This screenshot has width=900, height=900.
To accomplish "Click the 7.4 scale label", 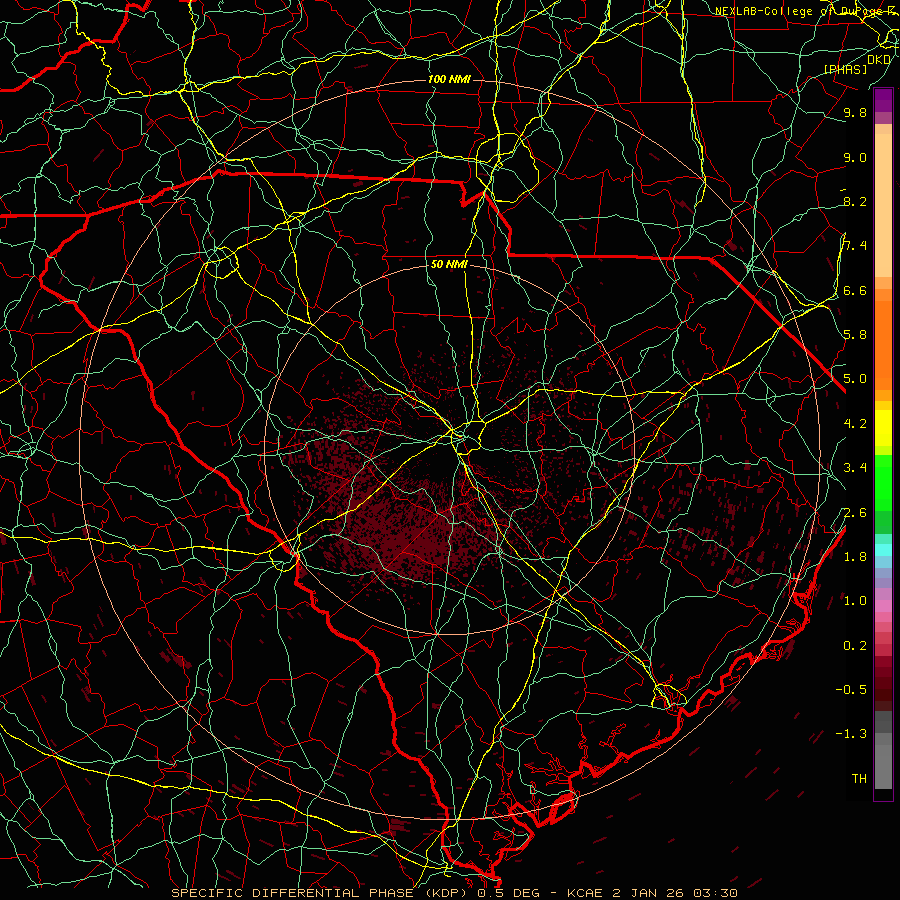I will 855,246.
